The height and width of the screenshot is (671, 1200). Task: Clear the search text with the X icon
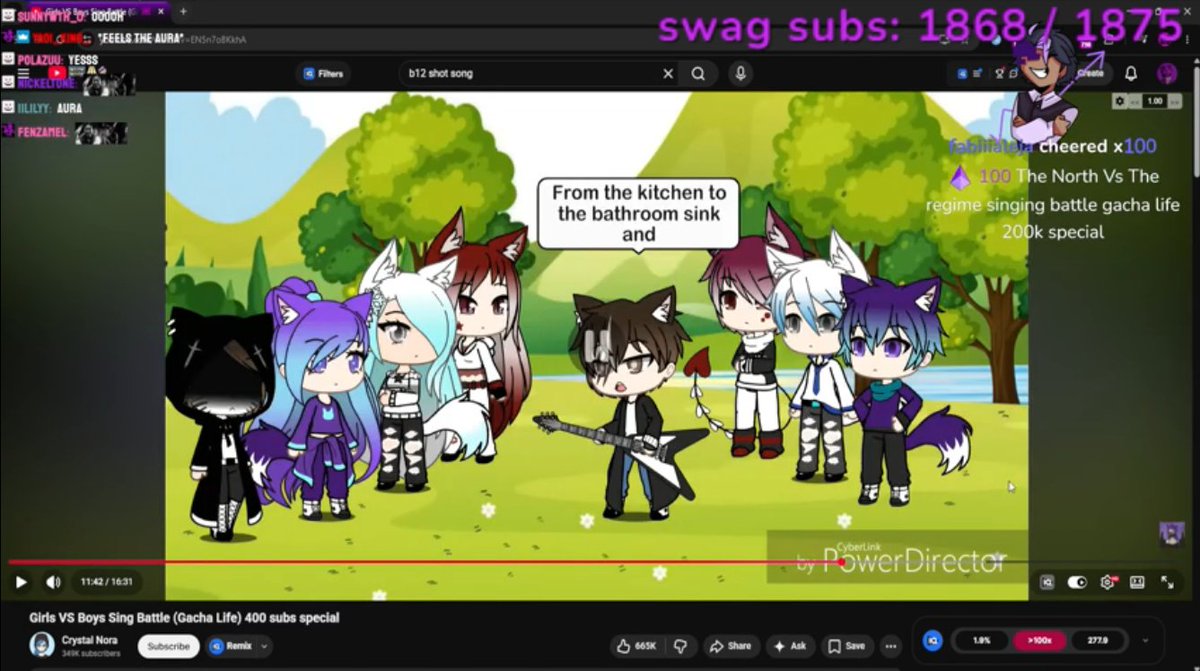tap(668, 73)
